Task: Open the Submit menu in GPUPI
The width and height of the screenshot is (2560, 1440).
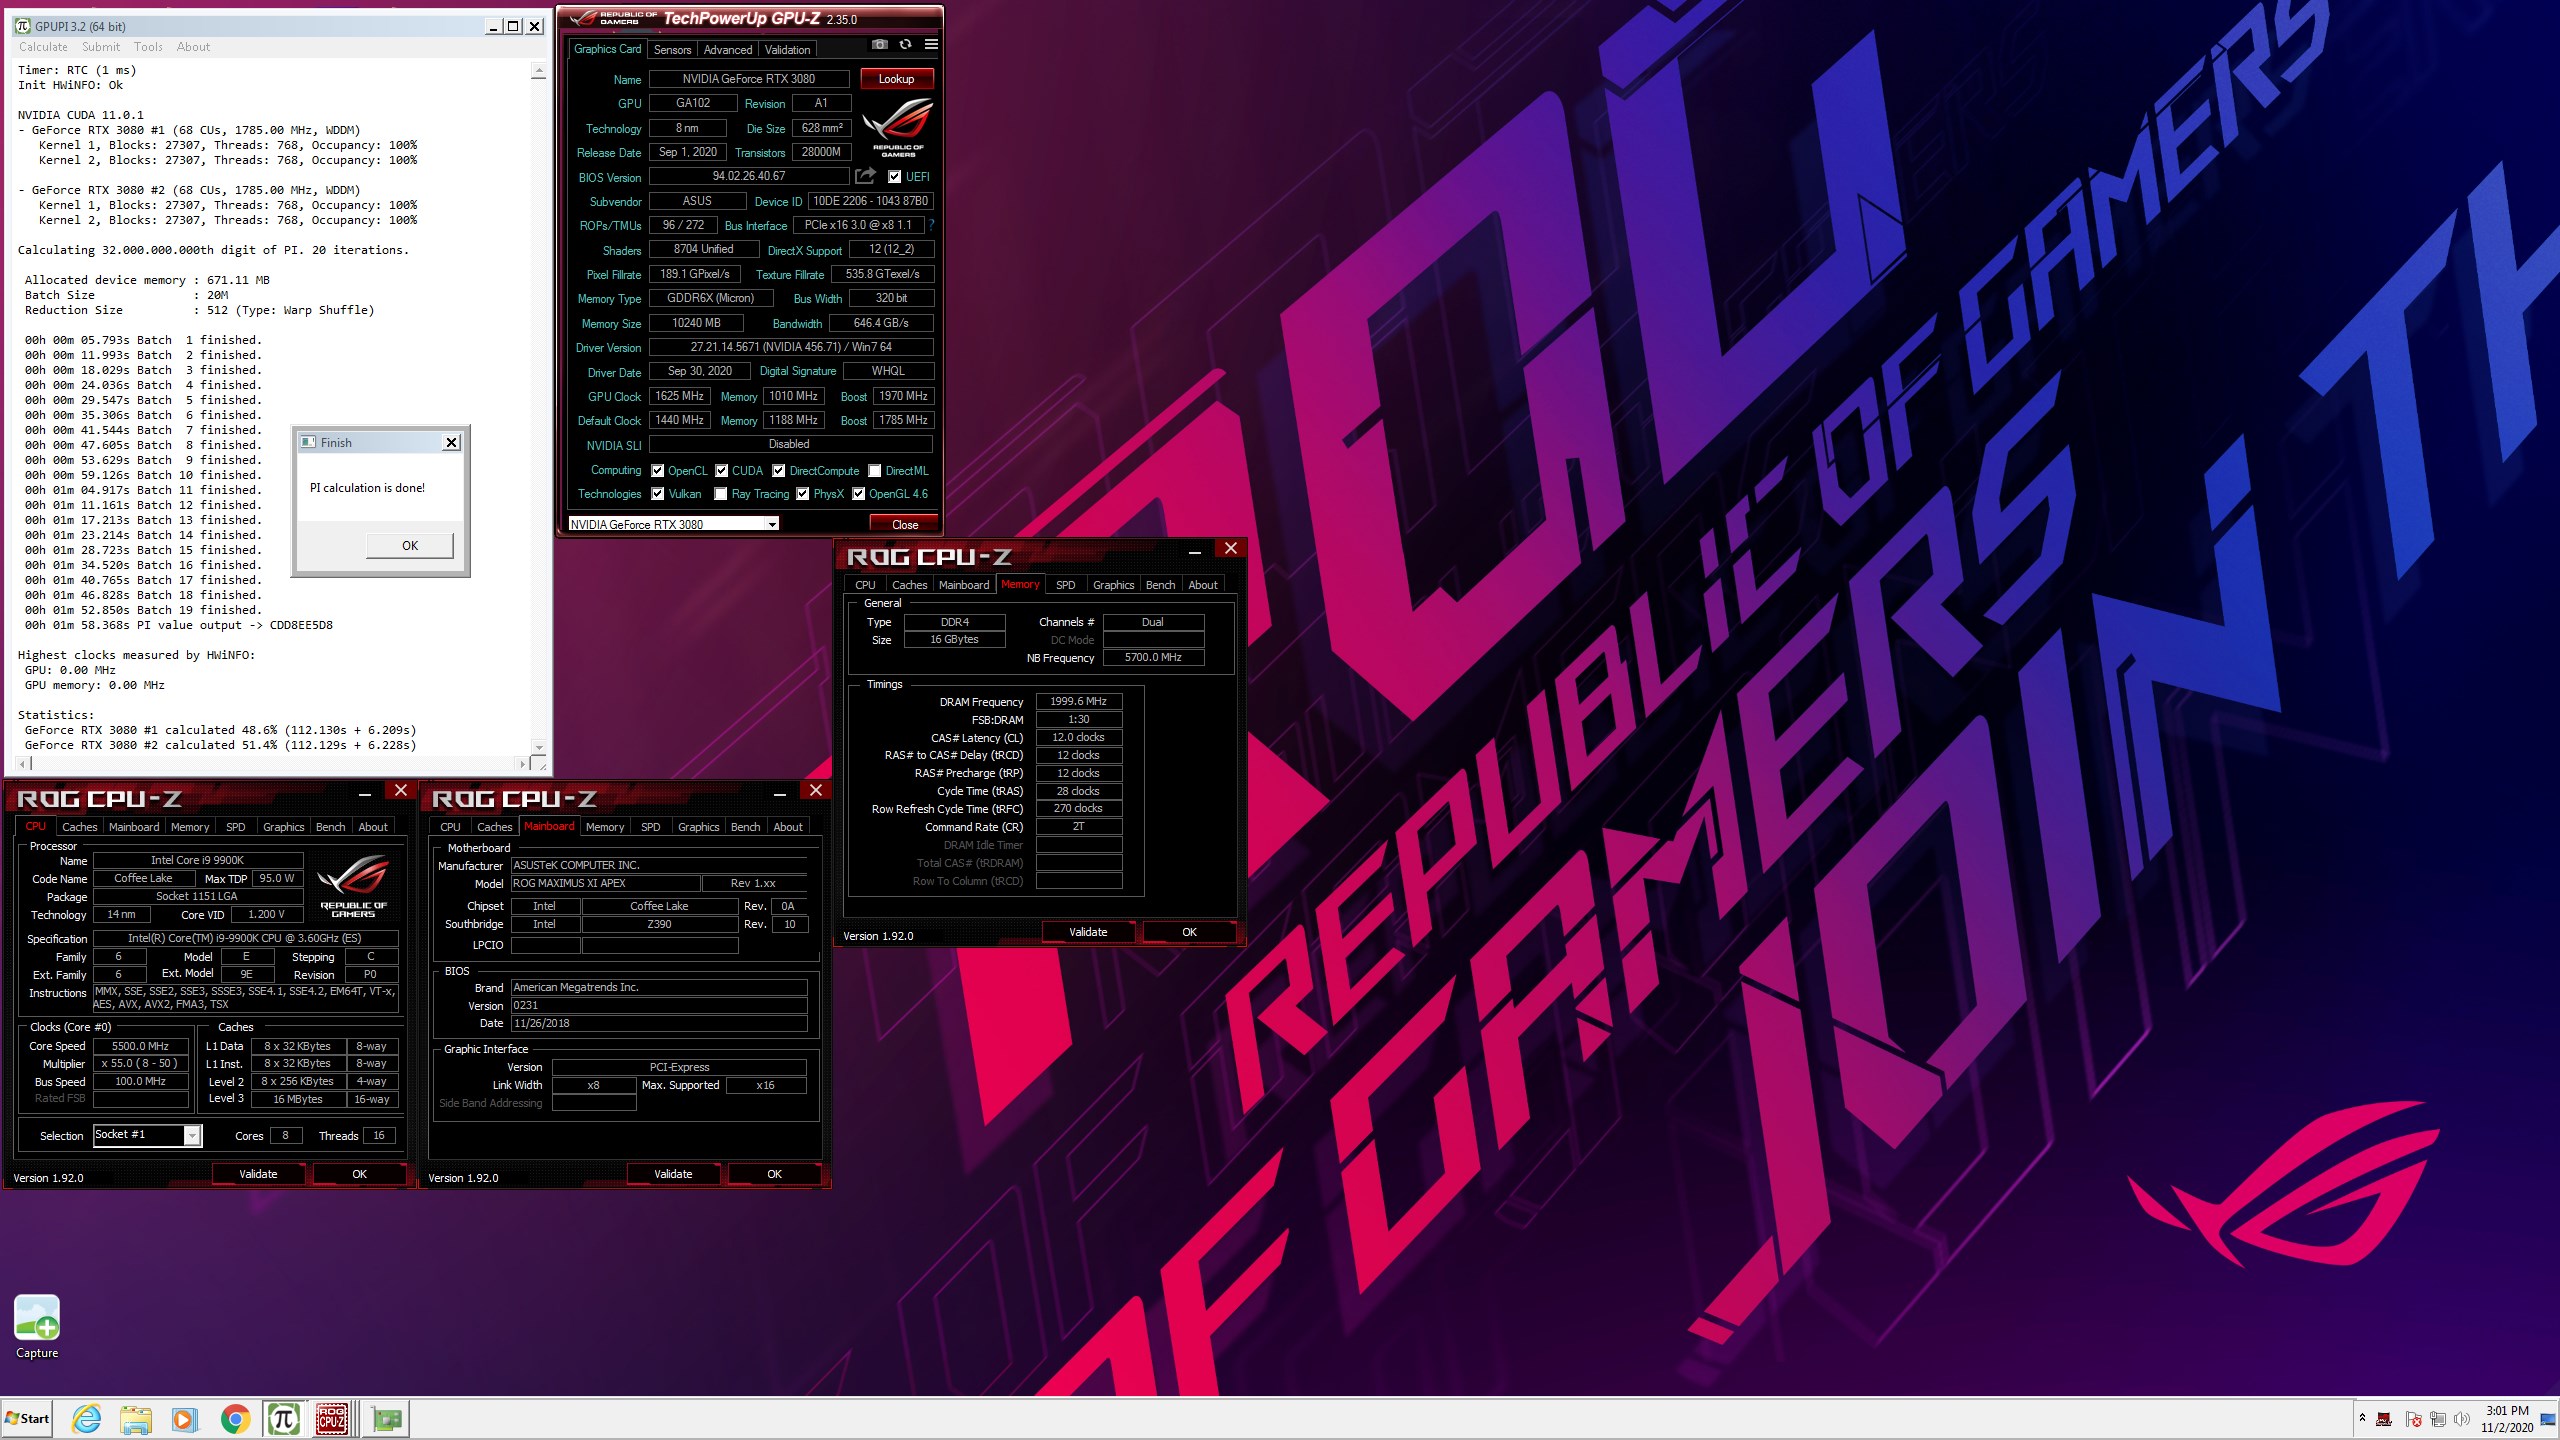Action: click(101, 47)
